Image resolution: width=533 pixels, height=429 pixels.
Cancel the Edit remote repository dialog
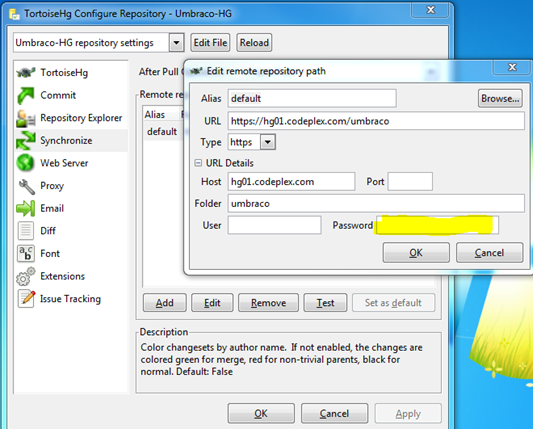(x=489, y=253)
